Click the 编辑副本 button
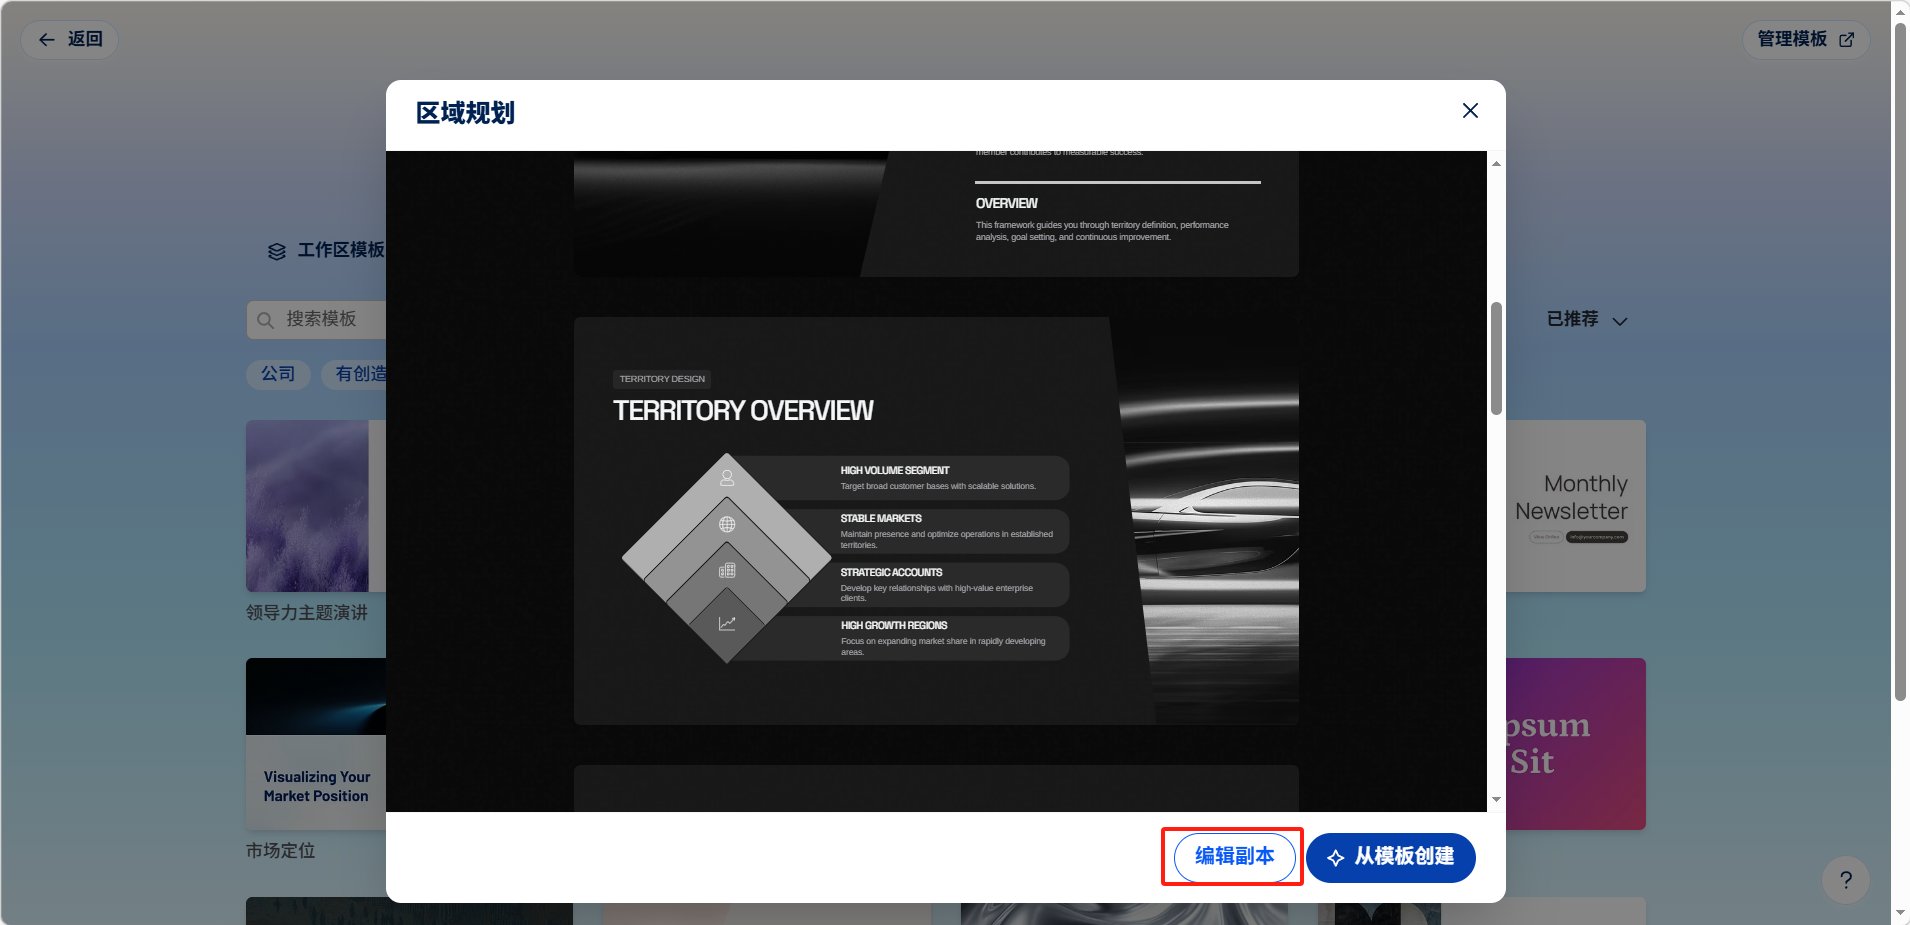 pos(1234,857)
